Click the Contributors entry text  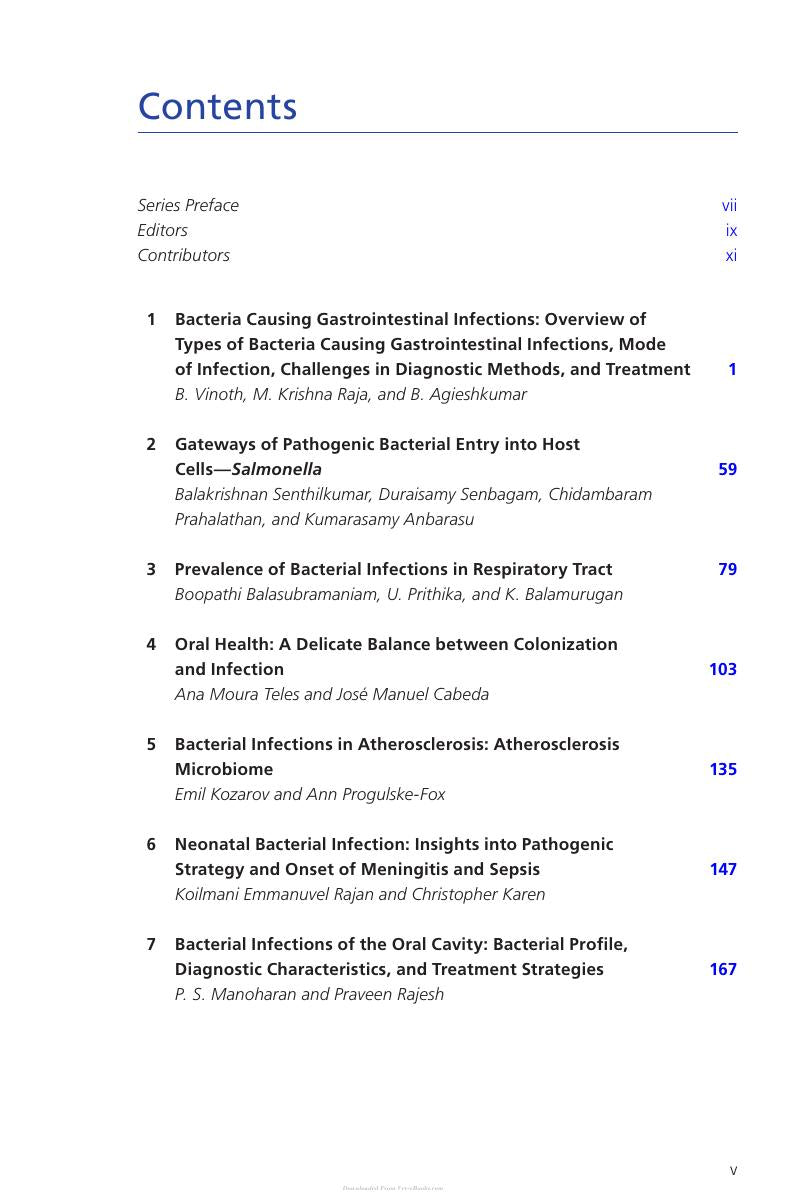pos(183,255)
